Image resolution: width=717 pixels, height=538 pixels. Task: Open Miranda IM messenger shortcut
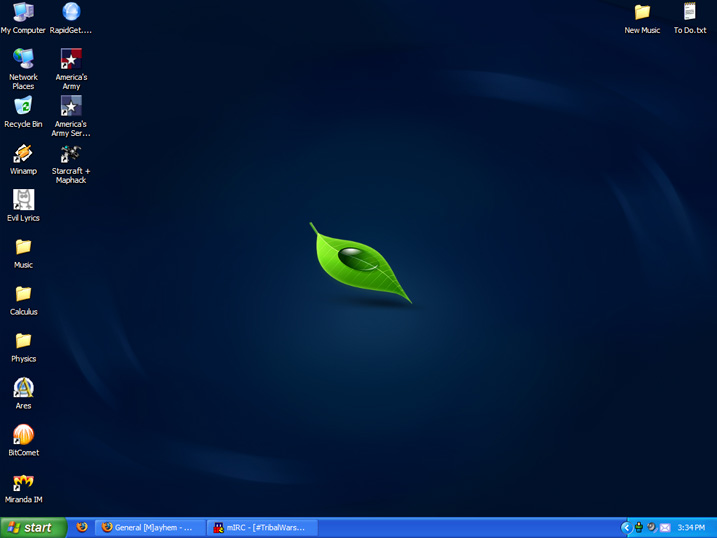23,488
